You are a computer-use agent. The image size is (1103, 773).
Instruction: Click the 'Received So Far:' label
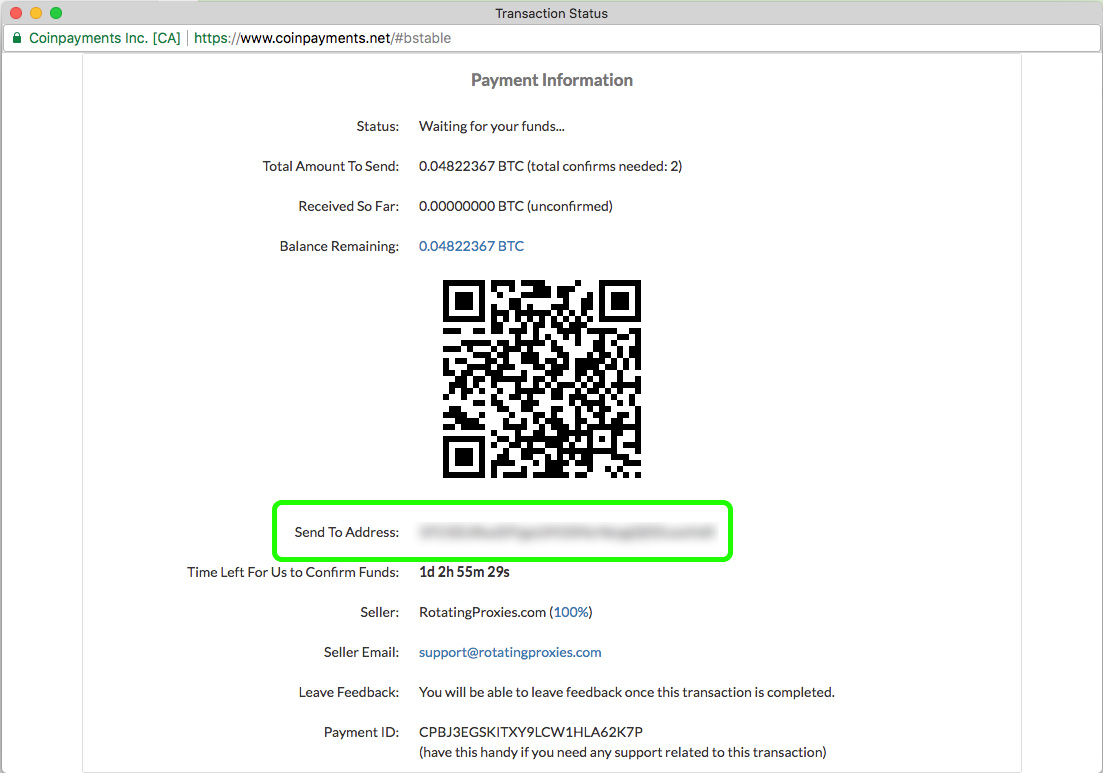[x=349, y=206]
